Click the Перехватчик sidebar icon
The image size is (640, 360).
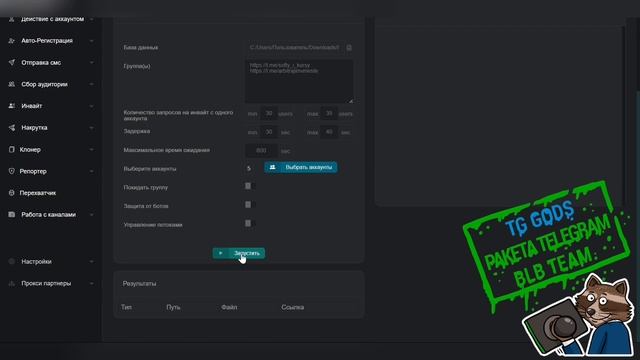tap(11, 193)
